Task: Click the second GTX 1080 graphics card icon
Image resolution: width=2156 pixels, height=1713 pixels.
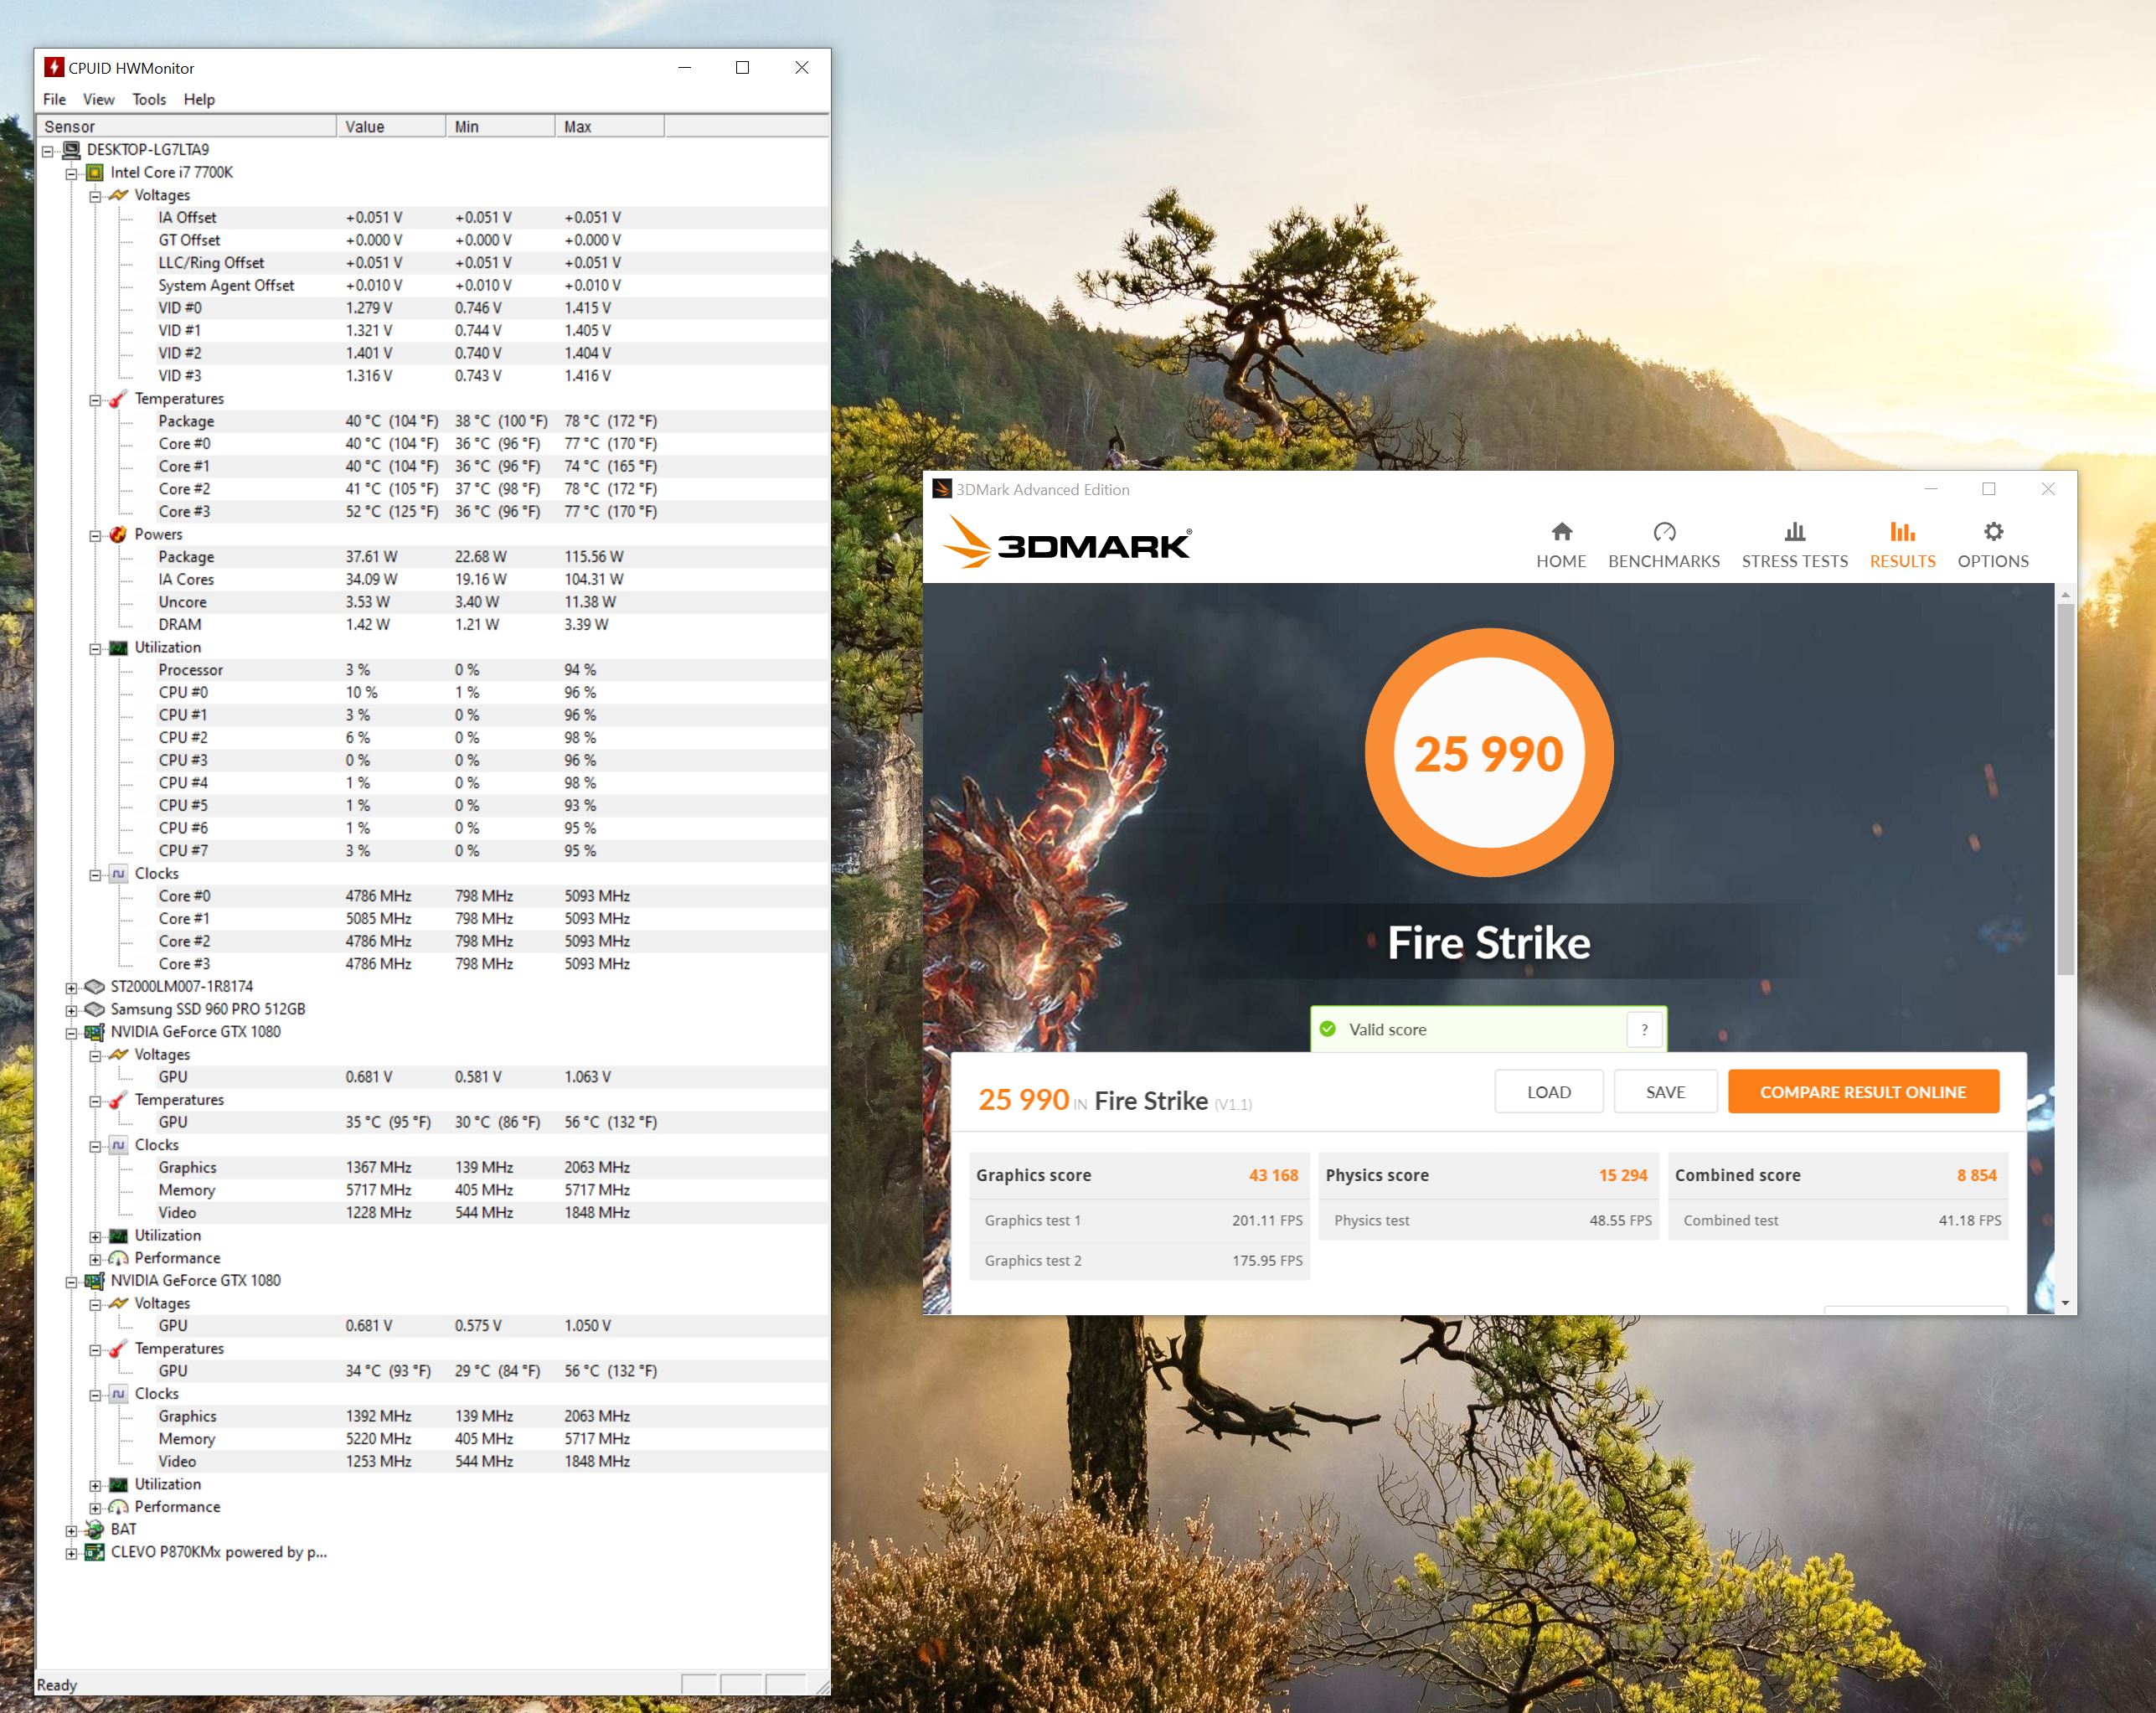Action: coord(95,1280)
